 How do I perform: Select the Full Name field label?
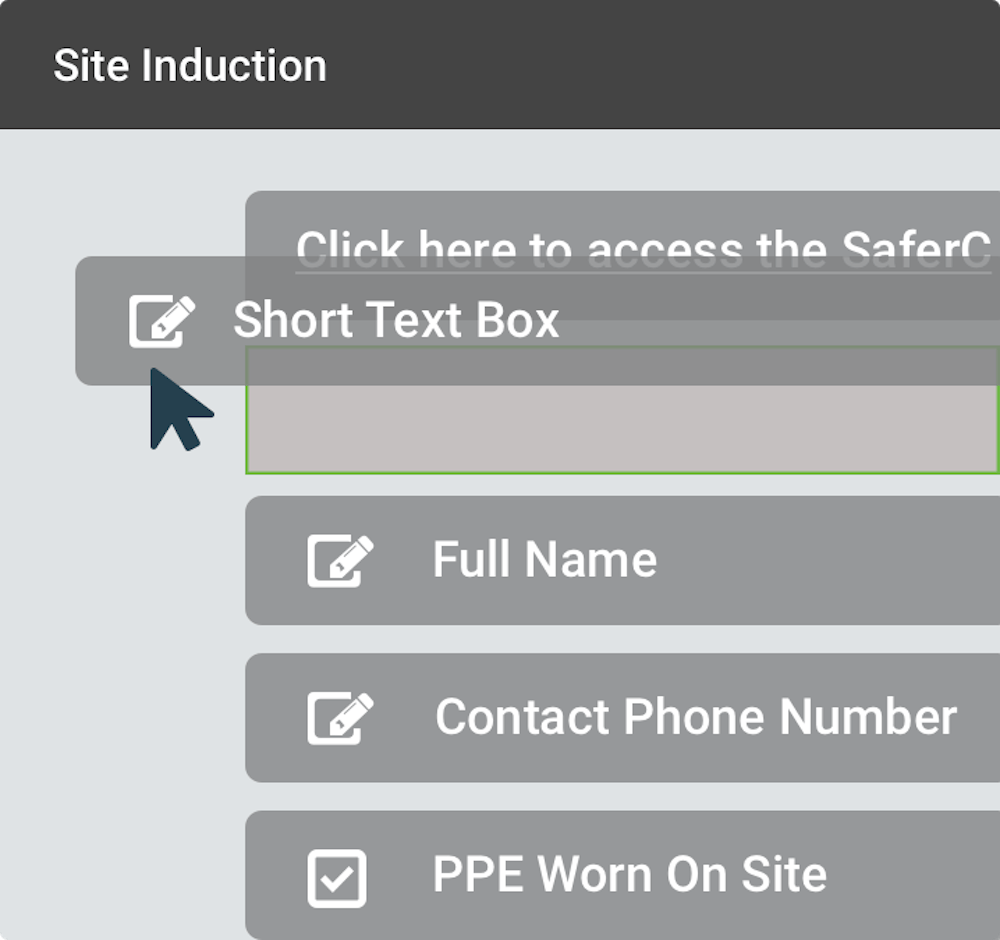tap(545, 559)
